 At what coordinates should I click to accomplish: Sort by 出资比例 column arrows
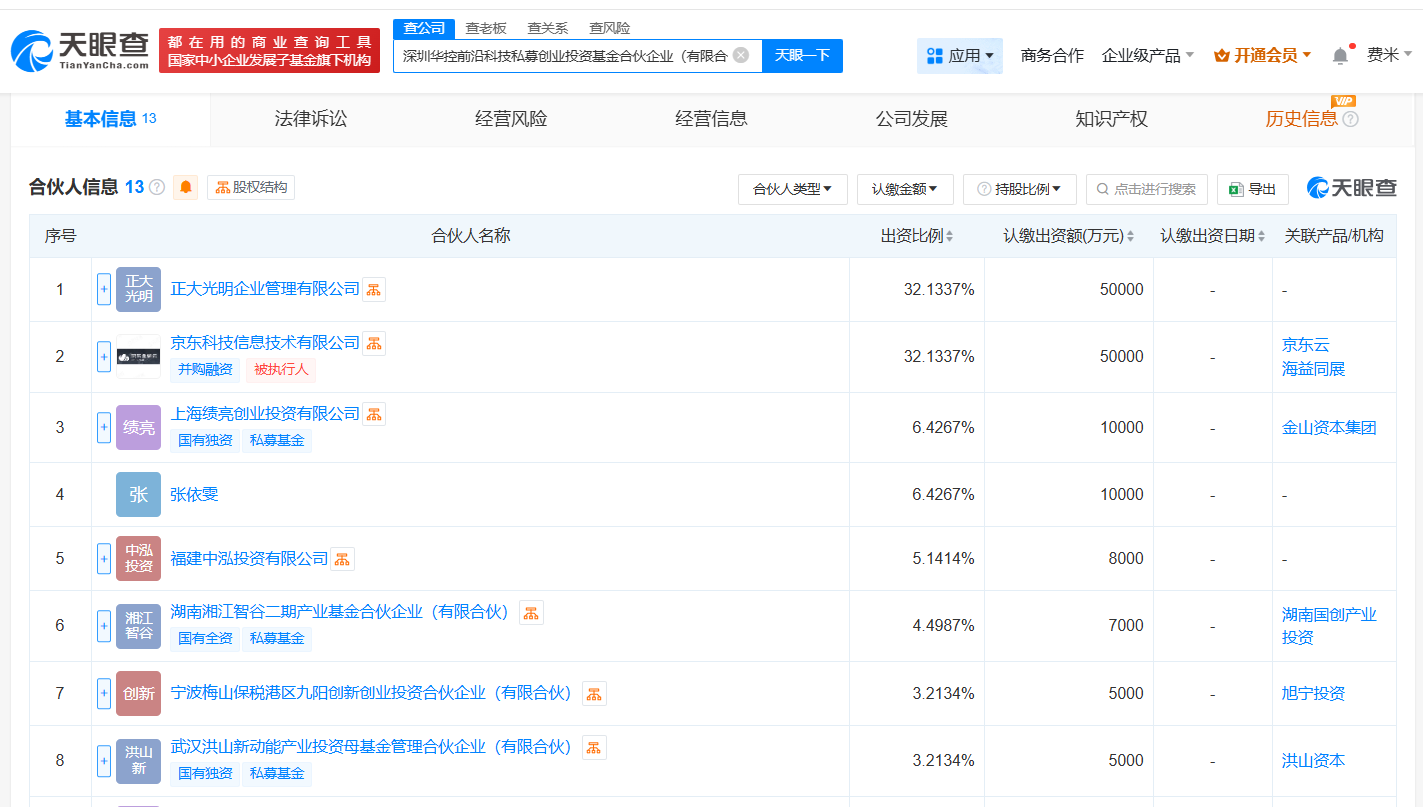coord(949,237)
